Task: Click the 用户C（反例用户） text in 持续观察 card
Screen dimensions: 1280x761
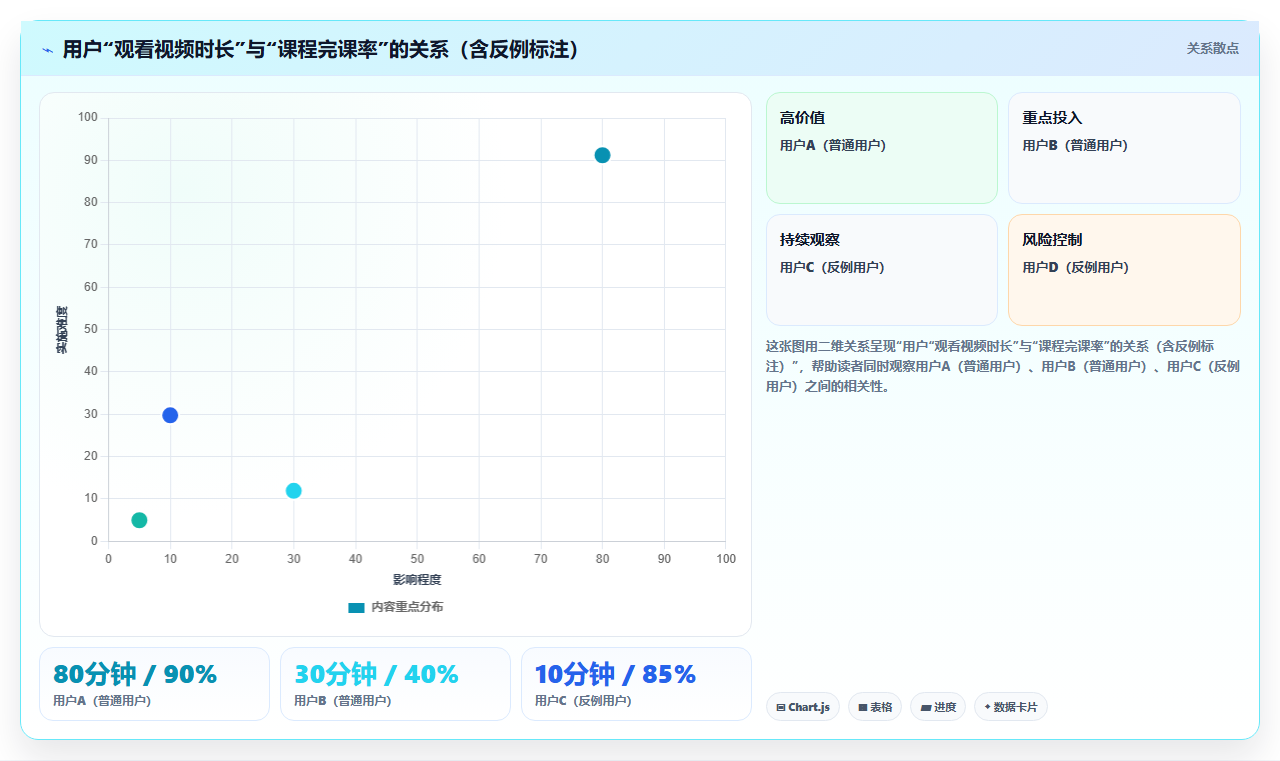Action: point(833,267)
